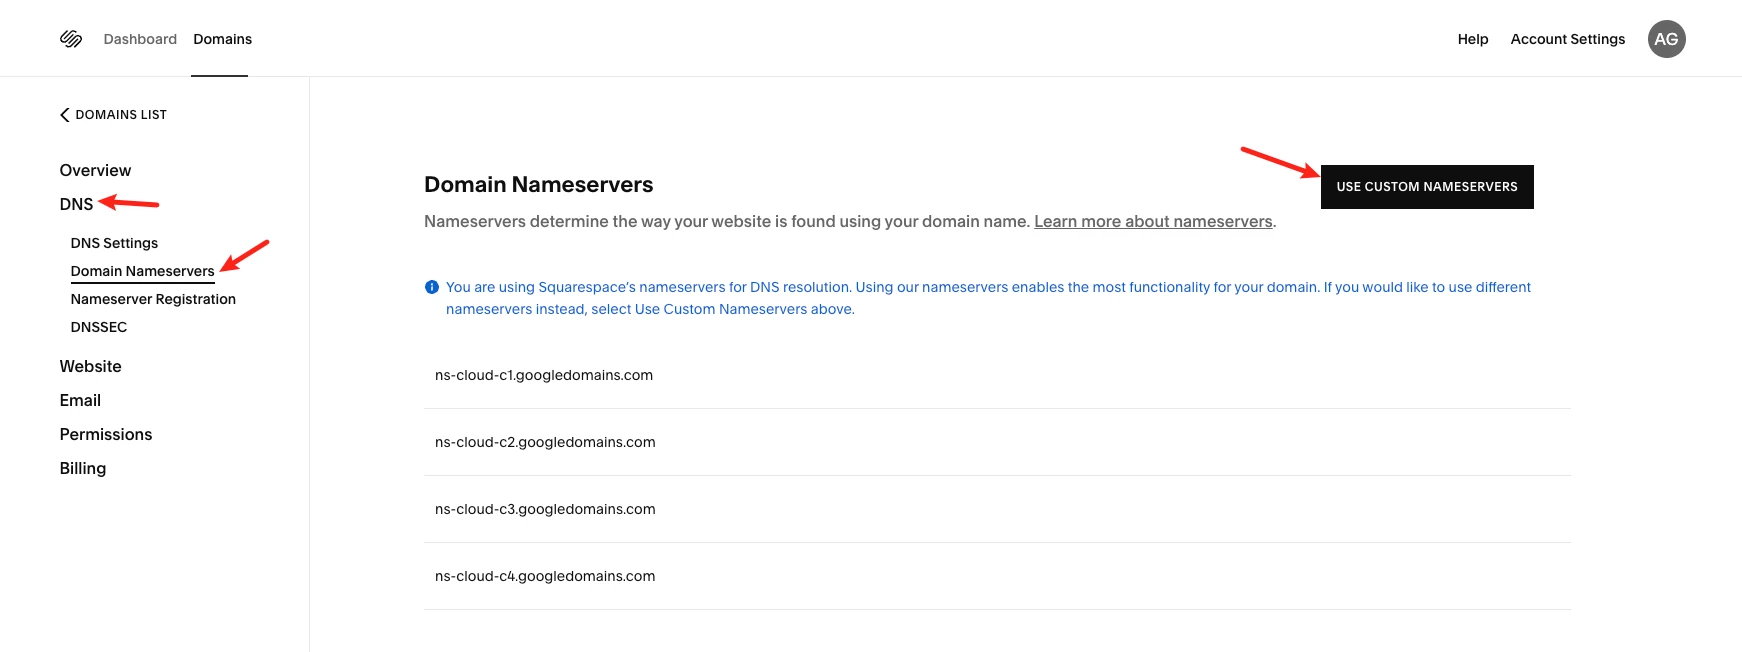
Task: Switch to the Domains tab
Action: click(222, 39)
